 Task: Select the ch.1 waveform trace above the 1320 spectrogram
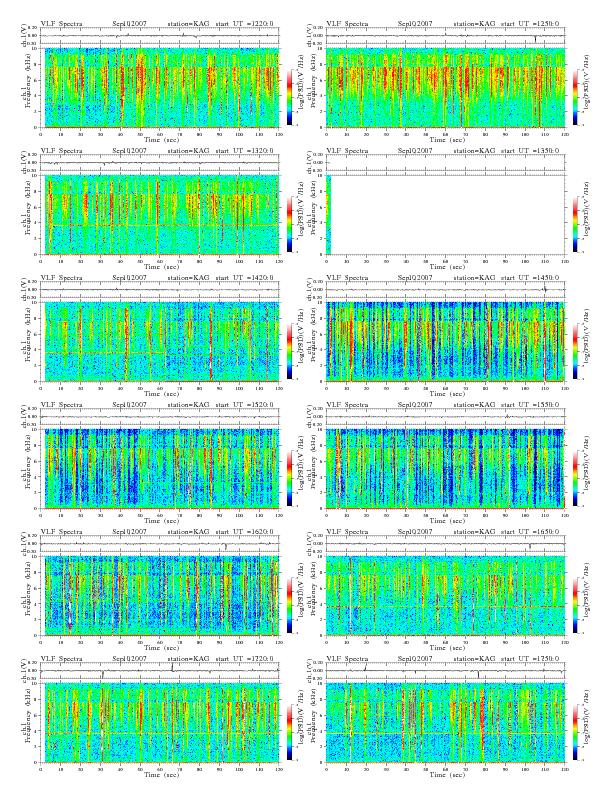click(160, 163)
